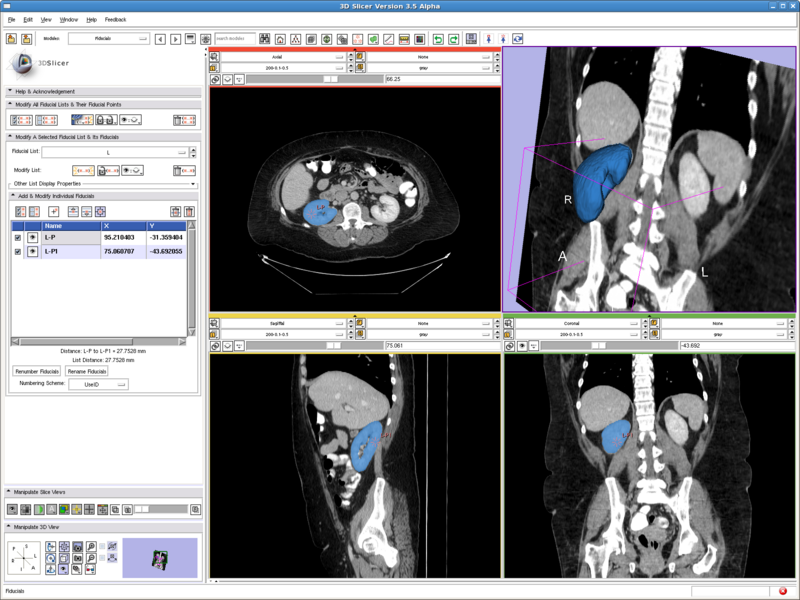Click the delete selected fiducial trash icon
Image resolution: width=800 pixels, height=600 pixels.
[x=175, y=211]
